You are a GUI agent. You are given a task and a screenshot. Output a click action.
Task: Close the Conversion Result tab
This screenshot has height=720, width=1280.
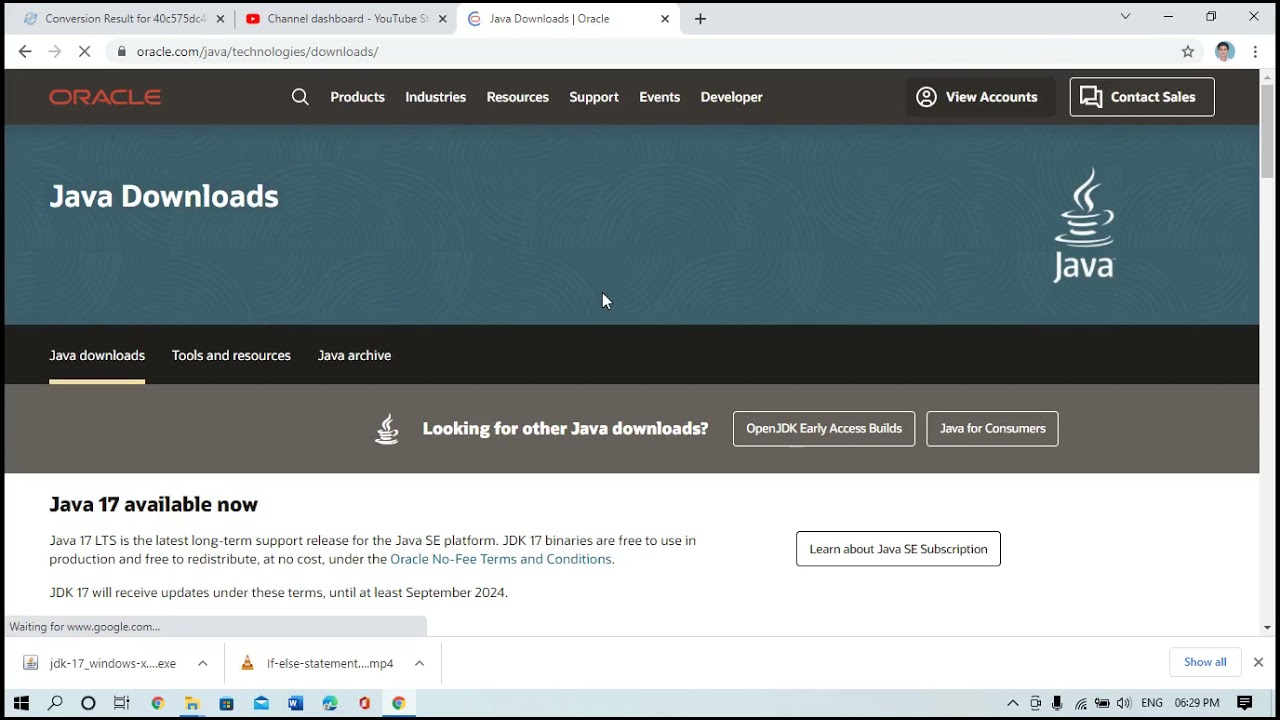point(220,19)
